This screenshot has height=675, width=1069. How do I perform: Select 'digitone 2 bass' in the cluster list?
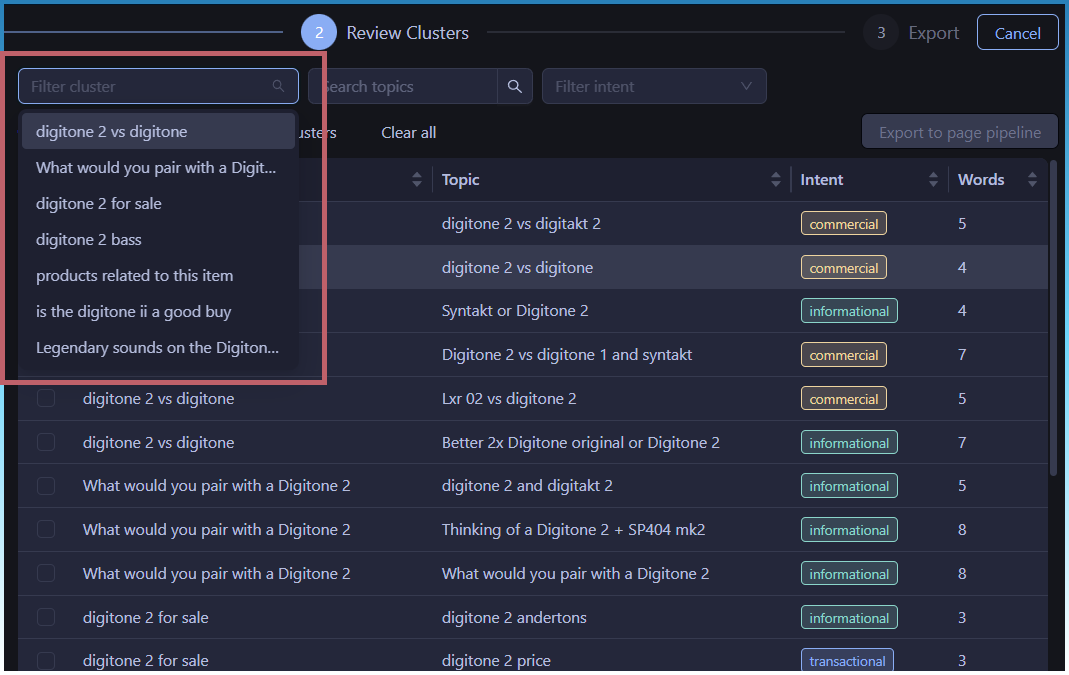[x=89, y=240]
